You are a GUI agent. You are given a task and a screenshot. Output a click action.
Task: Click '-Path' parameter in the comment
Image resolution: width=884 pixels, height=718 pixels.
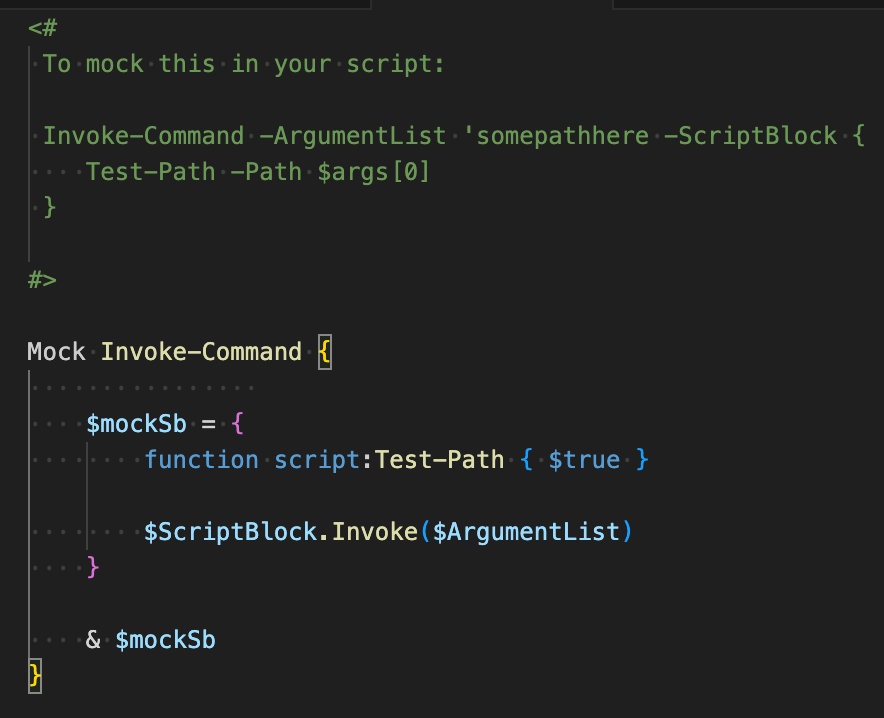pos(266,172)
